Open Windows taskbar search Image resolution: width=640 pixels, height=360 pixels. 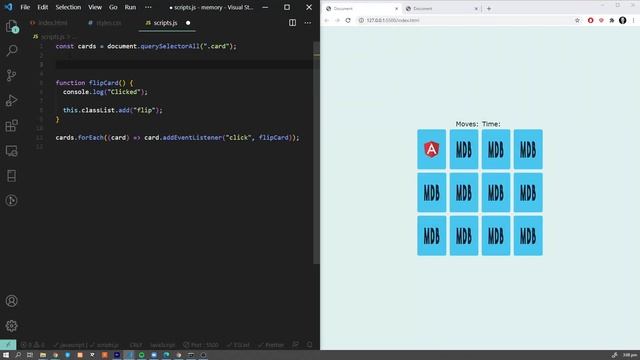click(18, 355)
